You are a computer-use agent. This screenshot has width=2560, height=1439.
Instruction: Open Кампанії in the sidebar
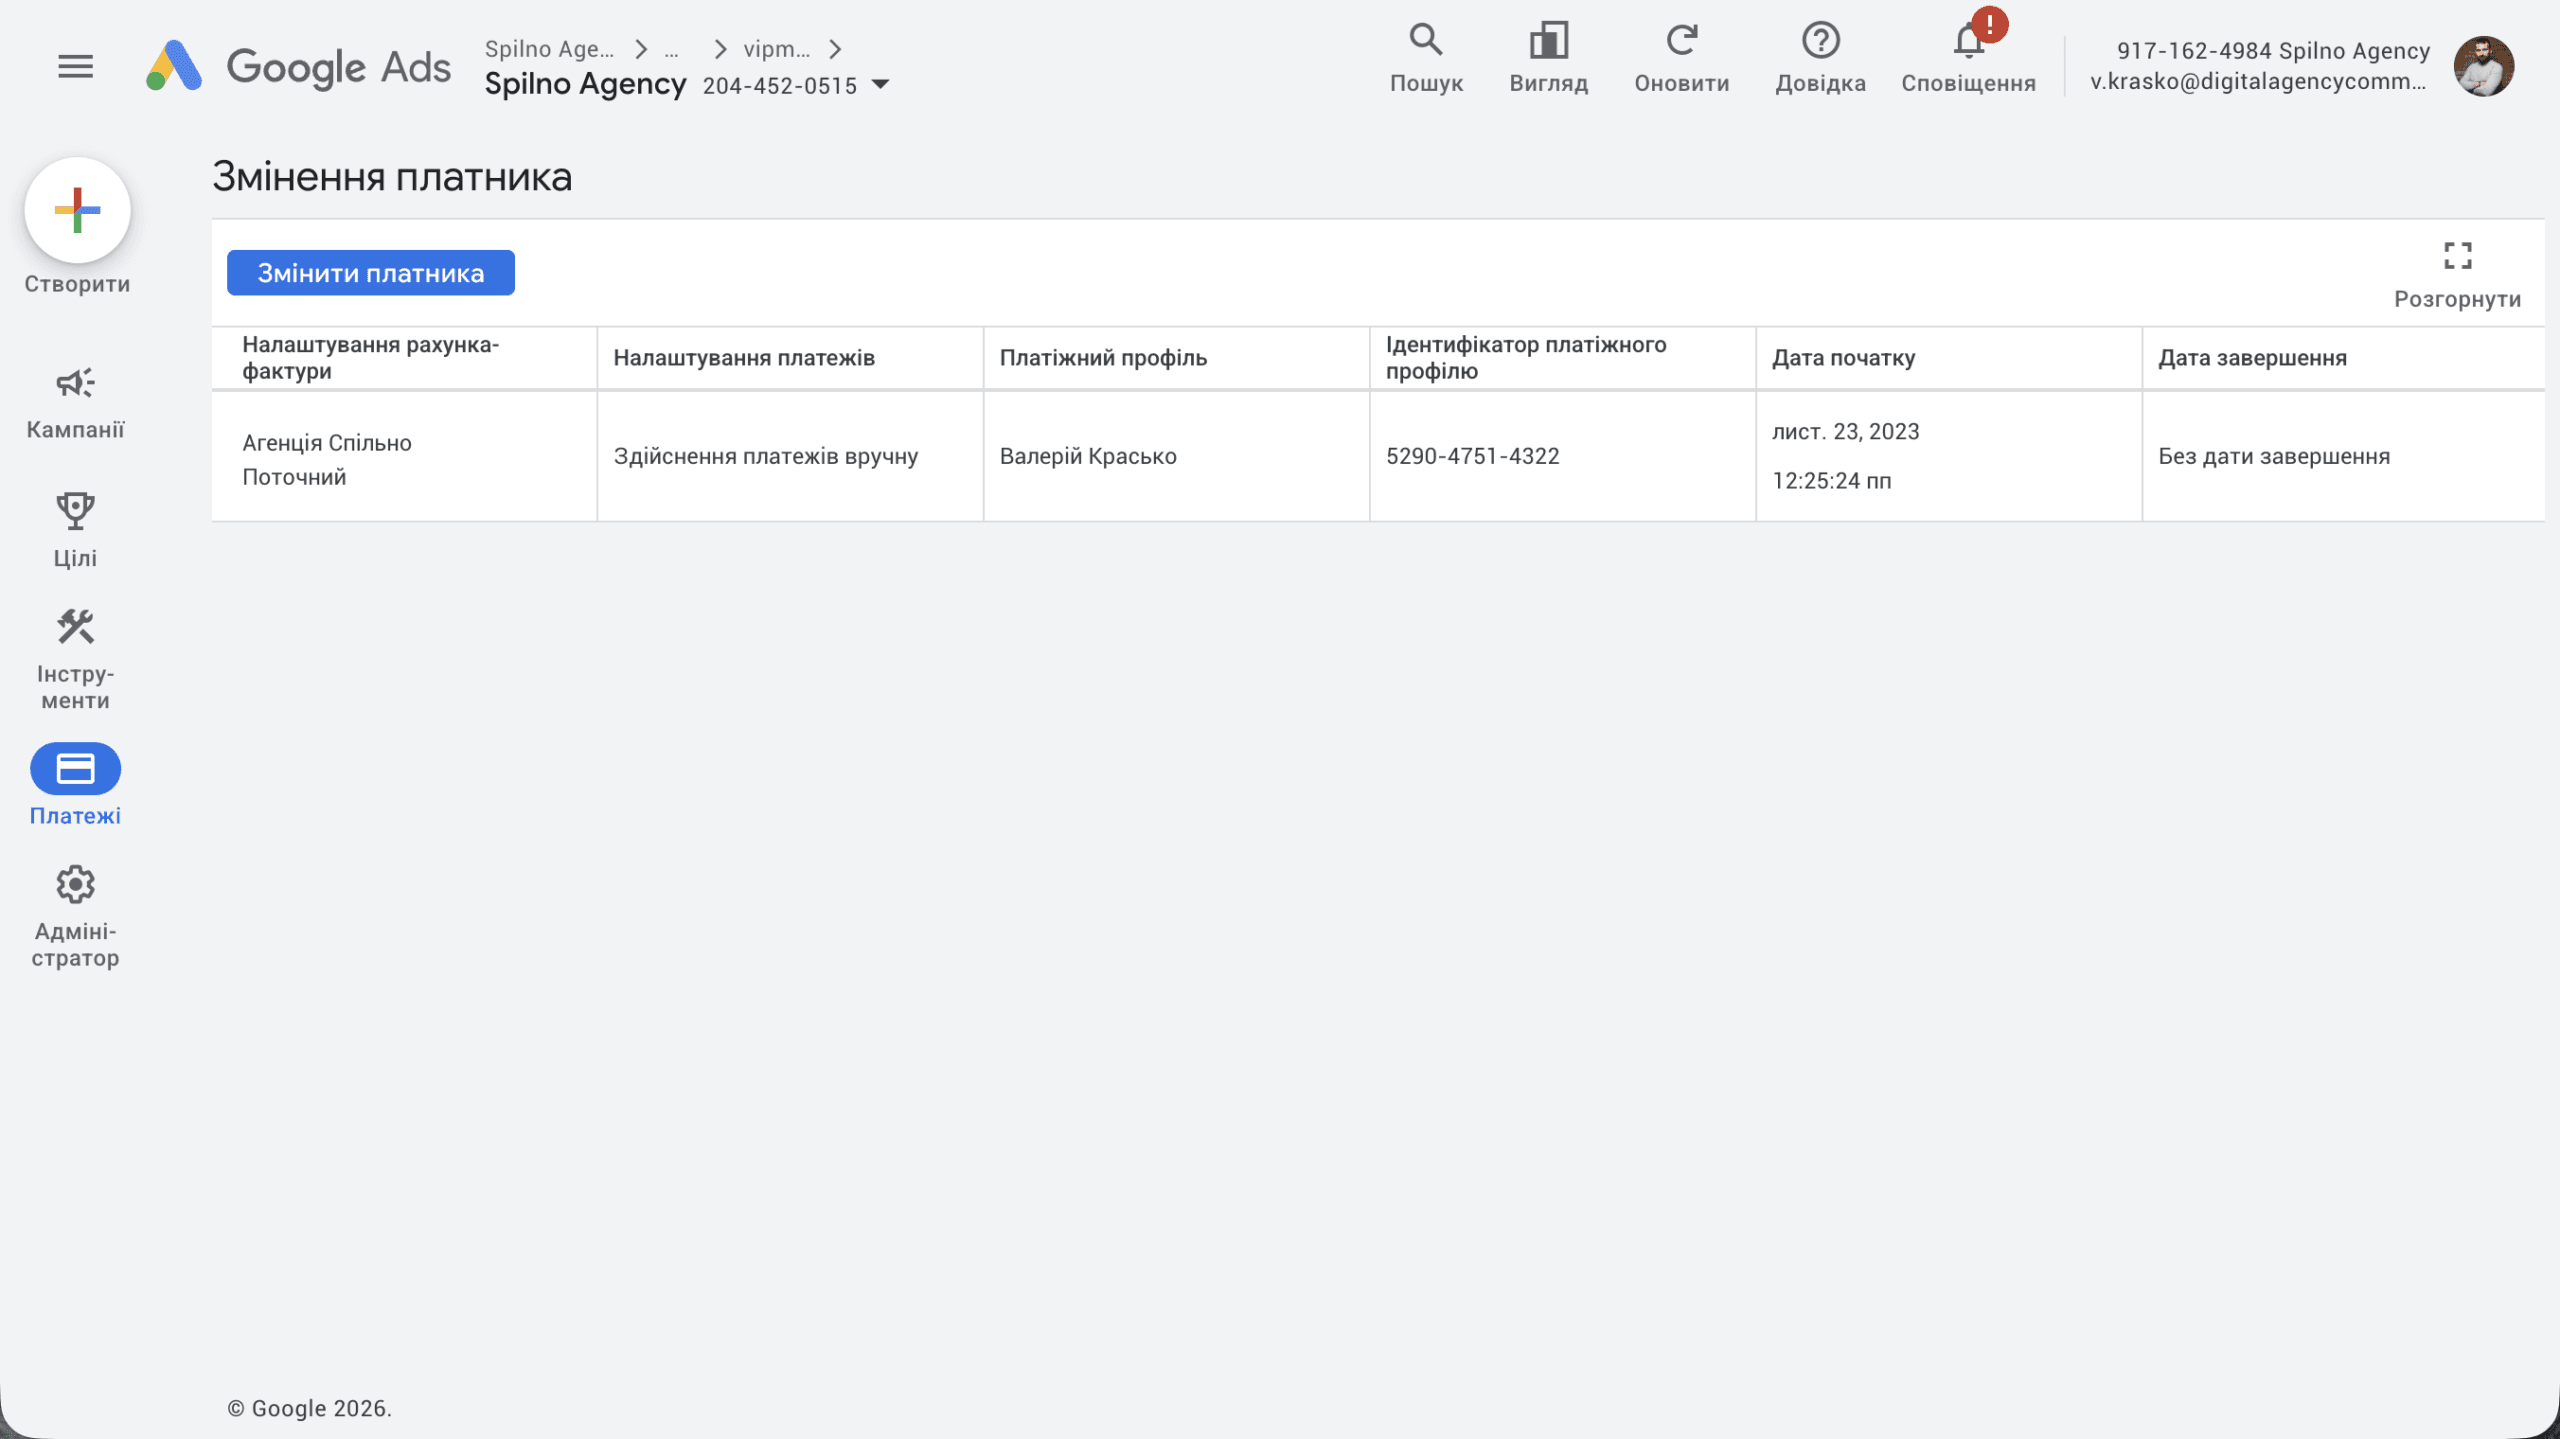click(75, 403)
